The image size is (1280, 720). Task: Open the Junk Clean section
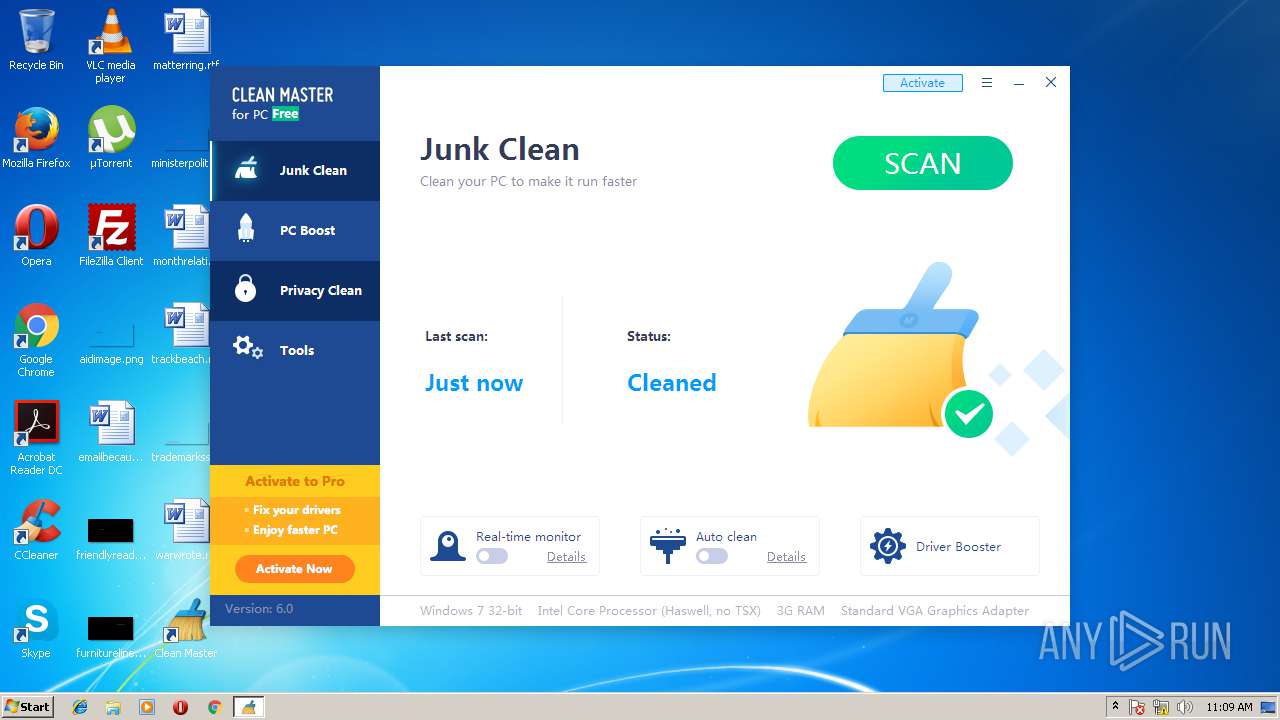point(295,171)
